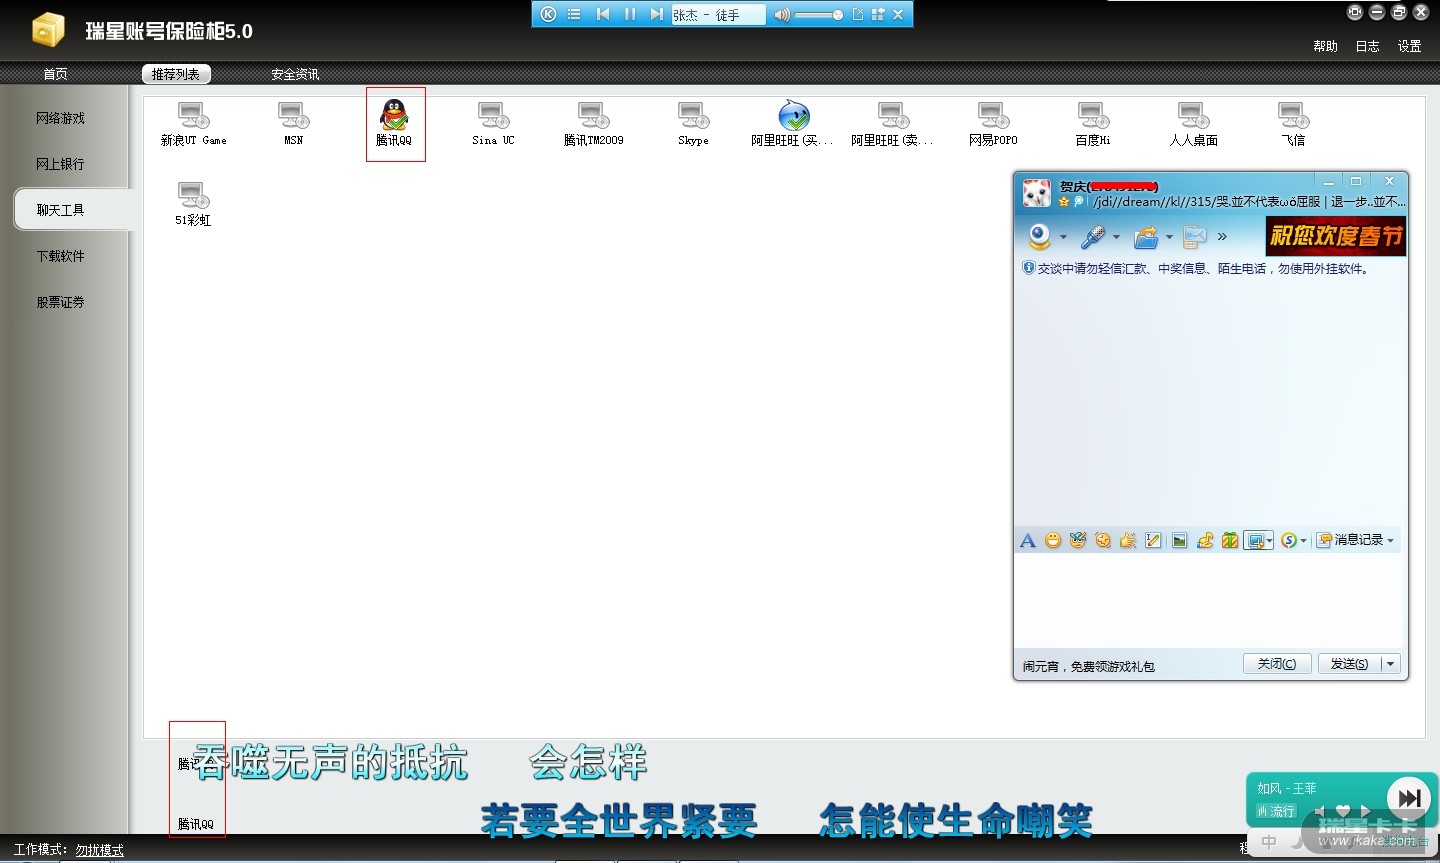The image size is (1440, 863).
Task: Expand the voice chat dropdown arrow
Action: click(1116, 238)
